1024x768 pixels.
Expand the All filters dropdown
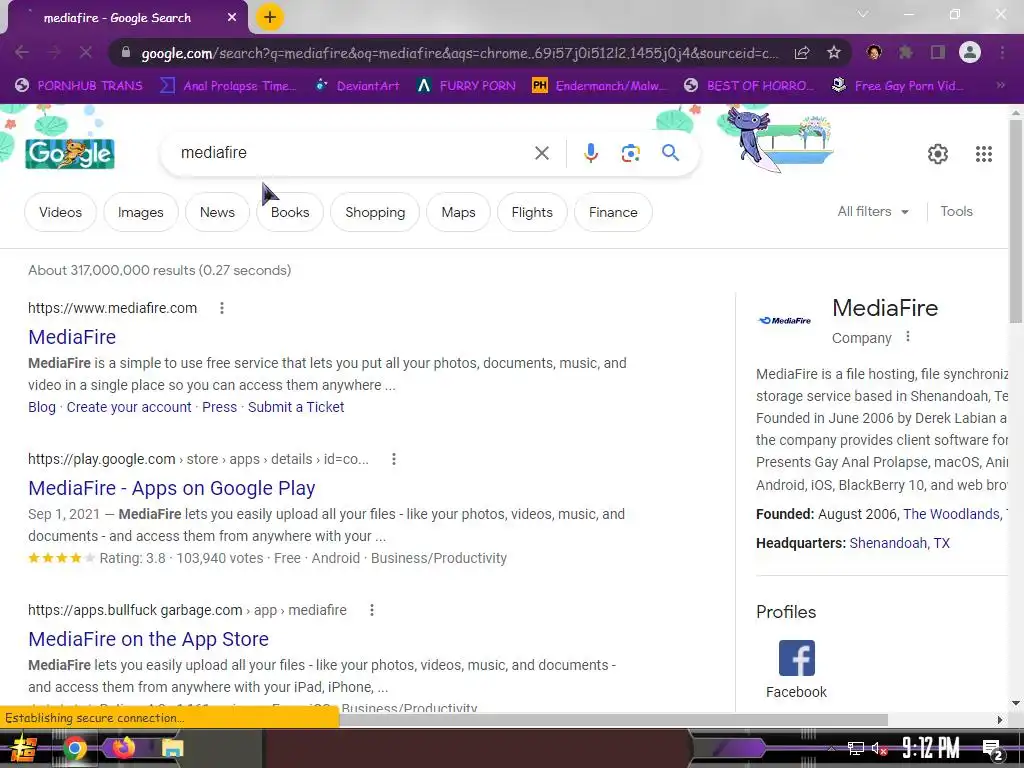(x=873, y=212)
